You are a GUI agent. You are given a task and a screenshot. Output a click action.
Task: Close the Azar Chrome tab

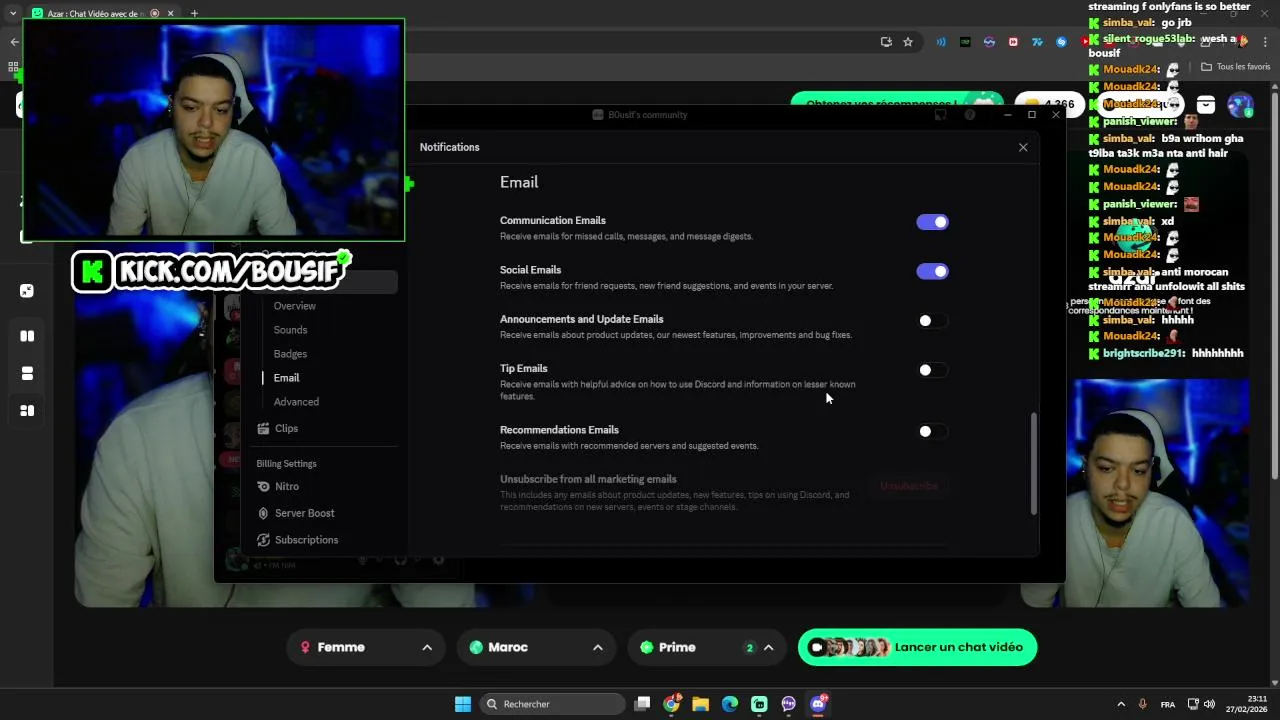coord(171,13)
